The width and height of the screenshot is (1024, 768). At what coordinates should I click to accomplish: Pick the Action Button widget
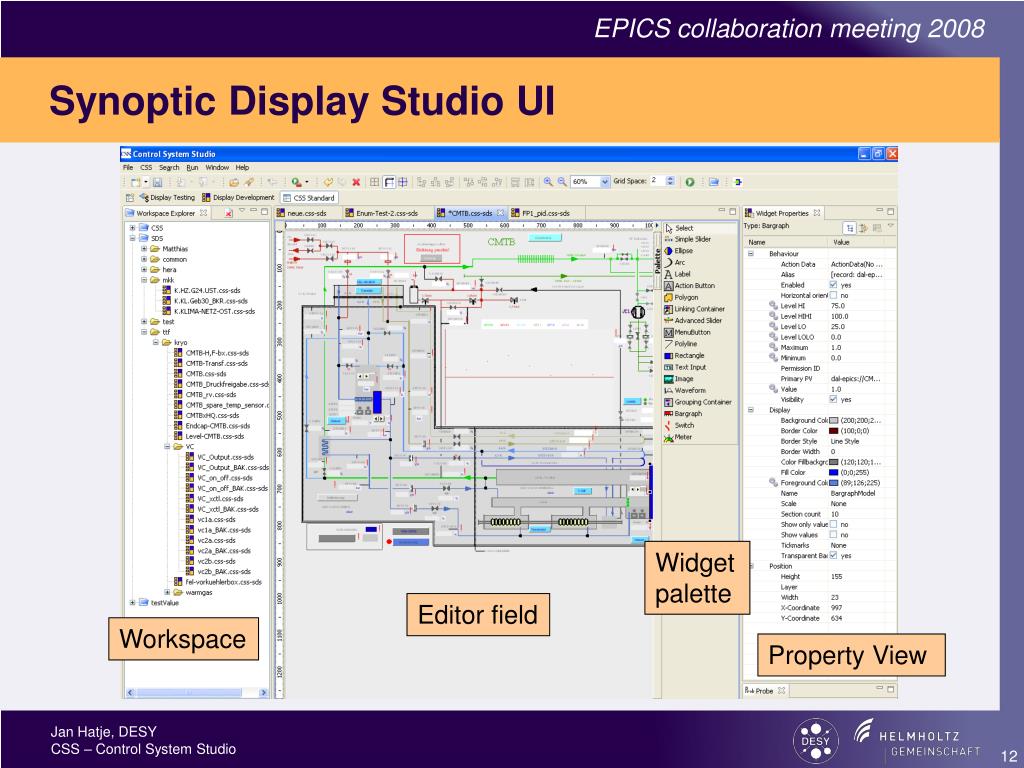[x=690, y=286]
